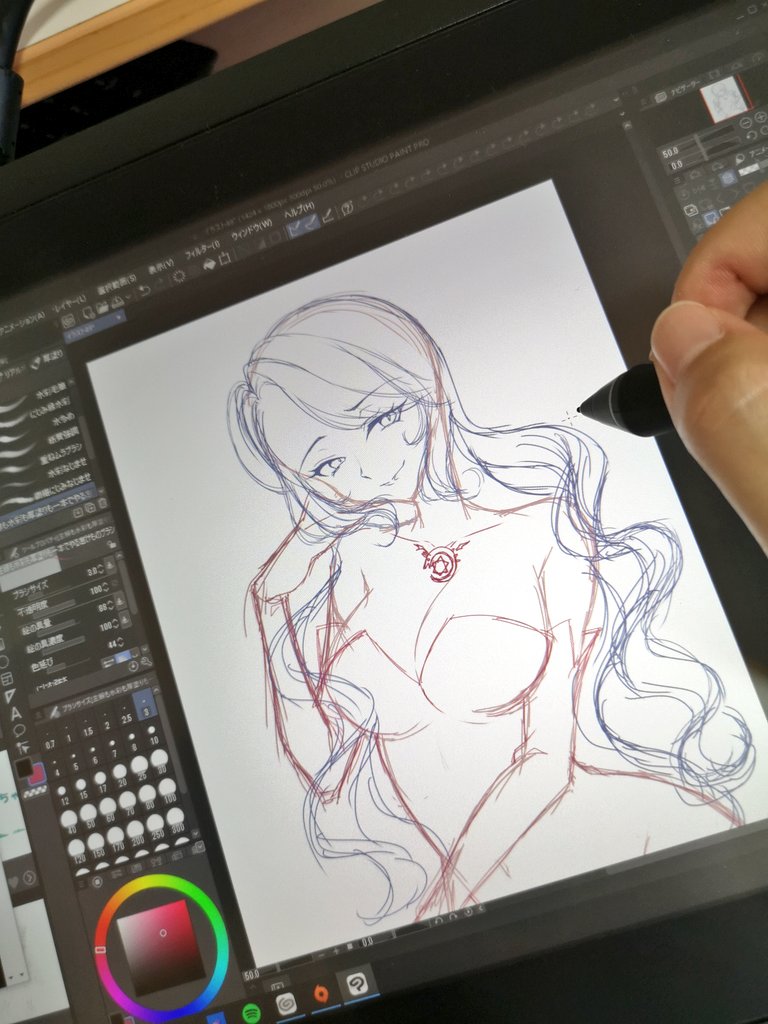This screenshot has width=768, height=1024.
Task: Select brush size preset 20
Action: pyautogui.click(x=121, y=776)
